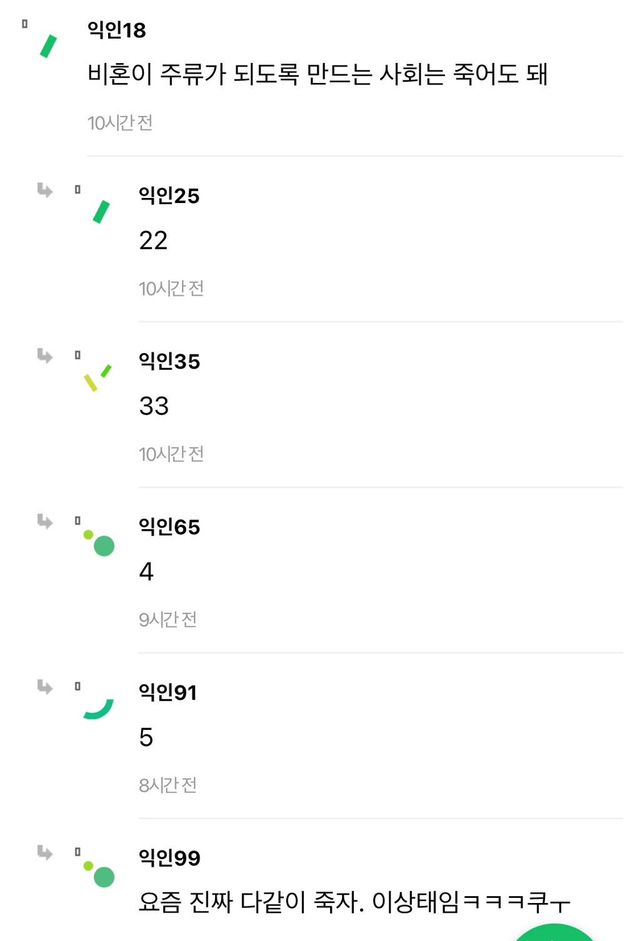Viewport: 640px width, 941px height.
Task: Click 익인25's profile avatar icon
Action: [100, 211]
